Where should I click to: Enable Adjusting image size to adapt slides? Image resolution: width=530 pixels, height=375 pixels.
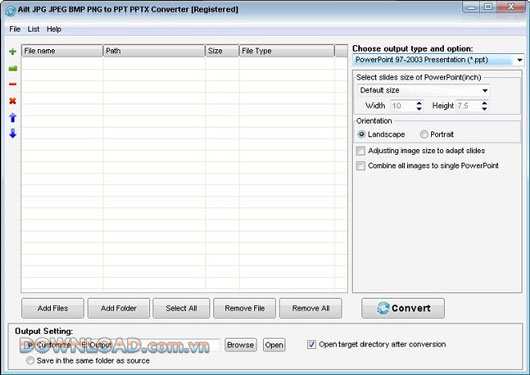[x=361, y=151]
